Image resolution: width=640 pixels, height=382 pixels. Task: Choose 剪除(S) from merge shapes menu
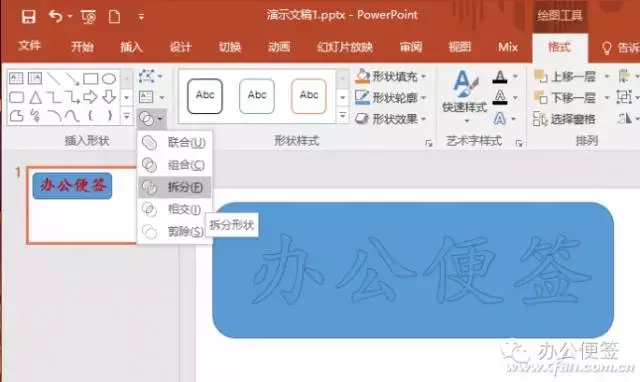point(175,231)
